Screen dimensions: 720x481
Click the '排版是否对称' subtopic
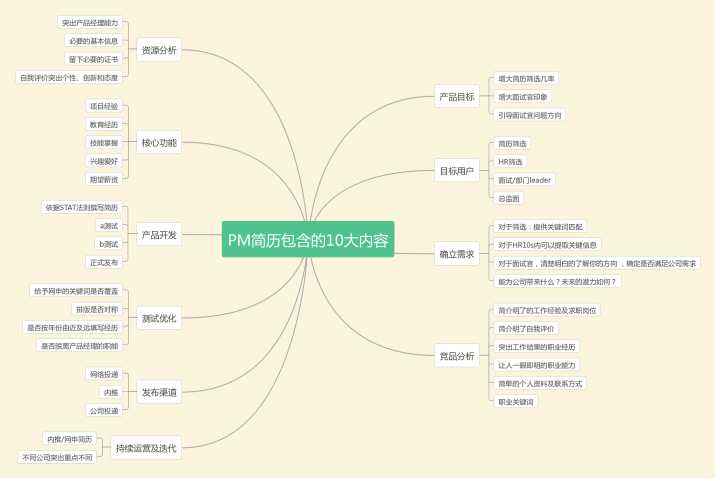(x=97, y=309)
